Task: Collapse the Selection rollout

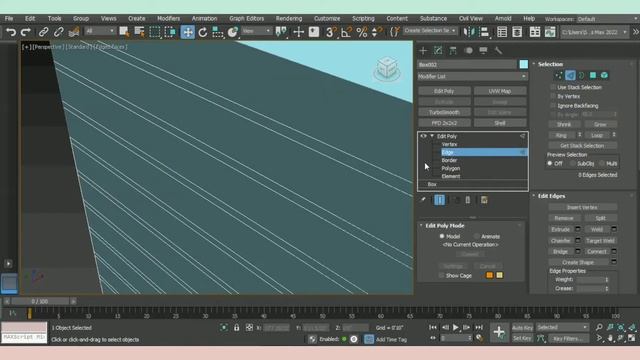Action: click(x=534, y=64)
